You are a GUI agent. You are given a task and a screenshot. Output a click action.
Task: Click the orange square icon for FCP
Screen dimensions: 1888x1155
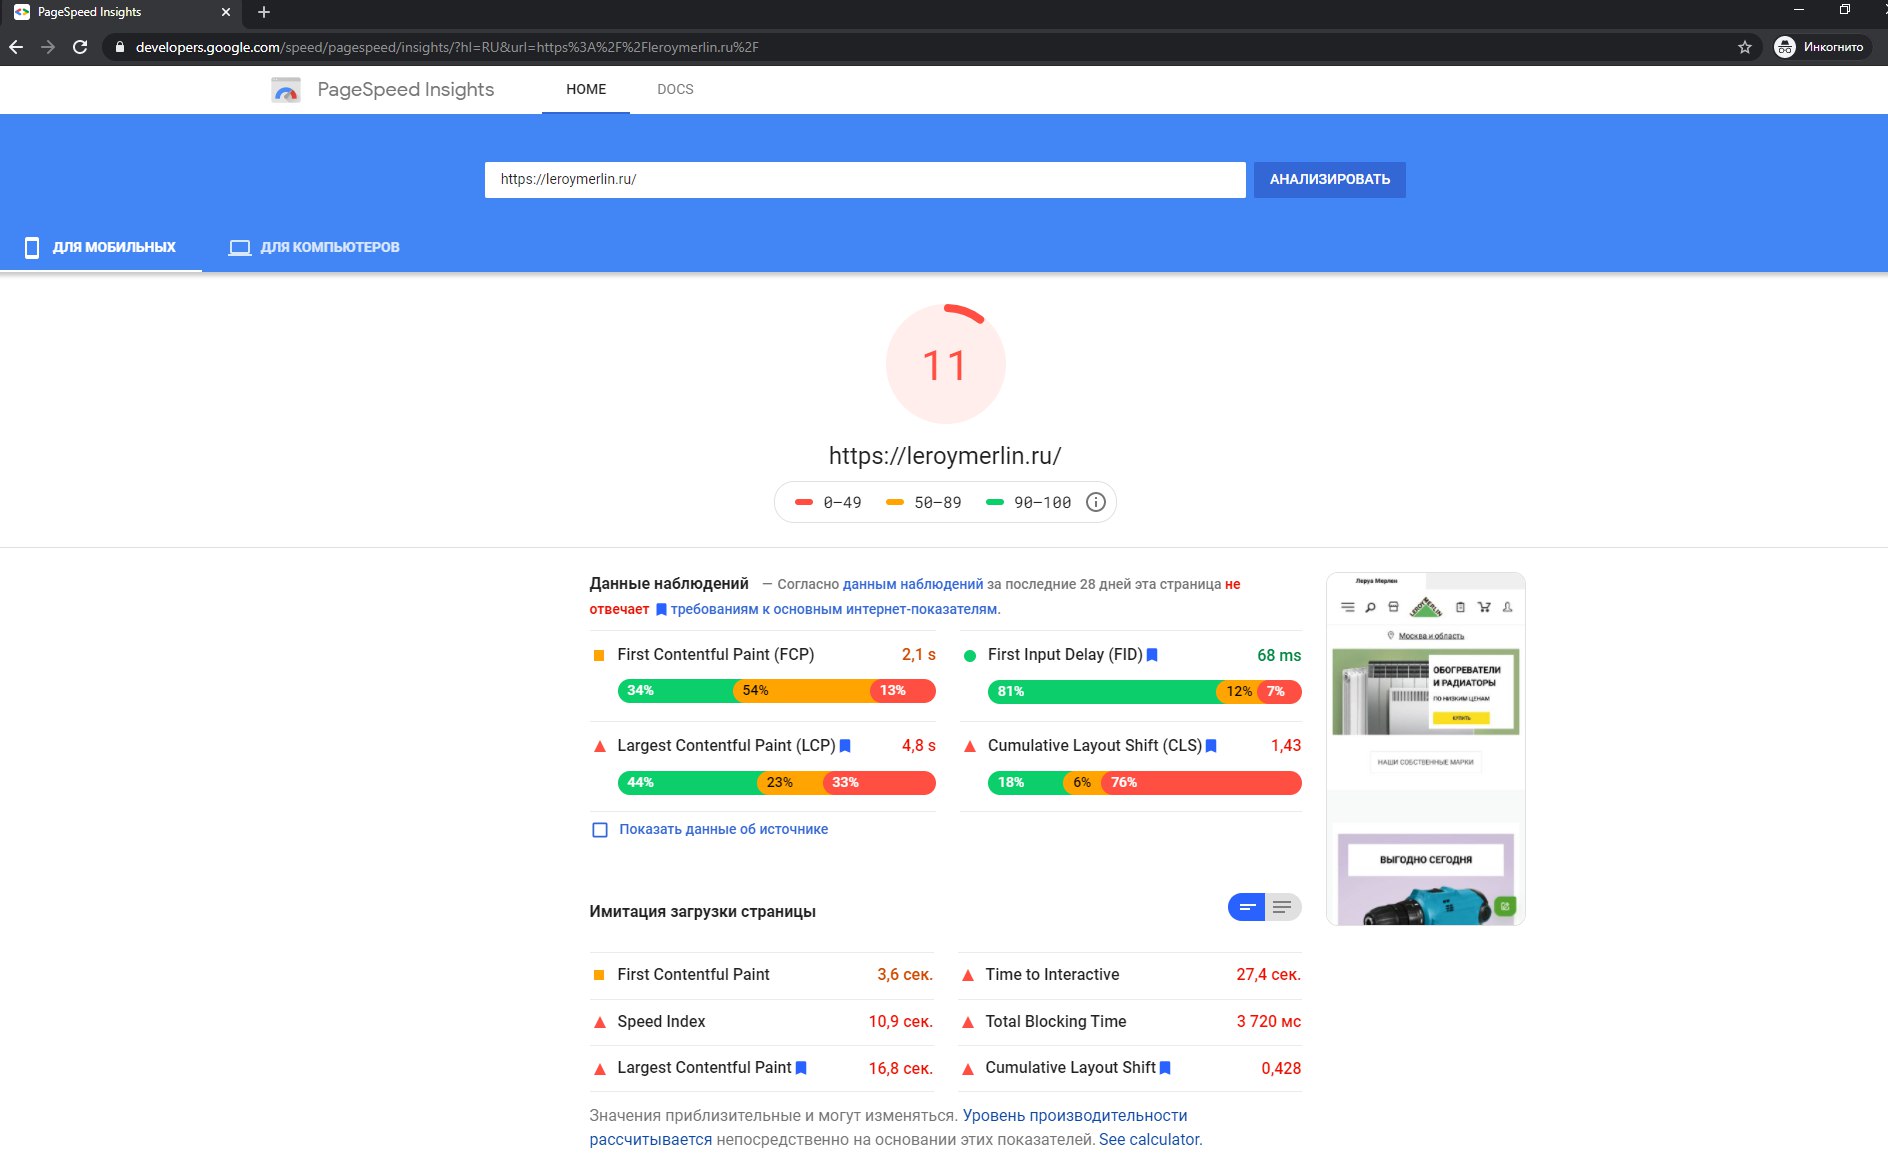pos(599,655)
